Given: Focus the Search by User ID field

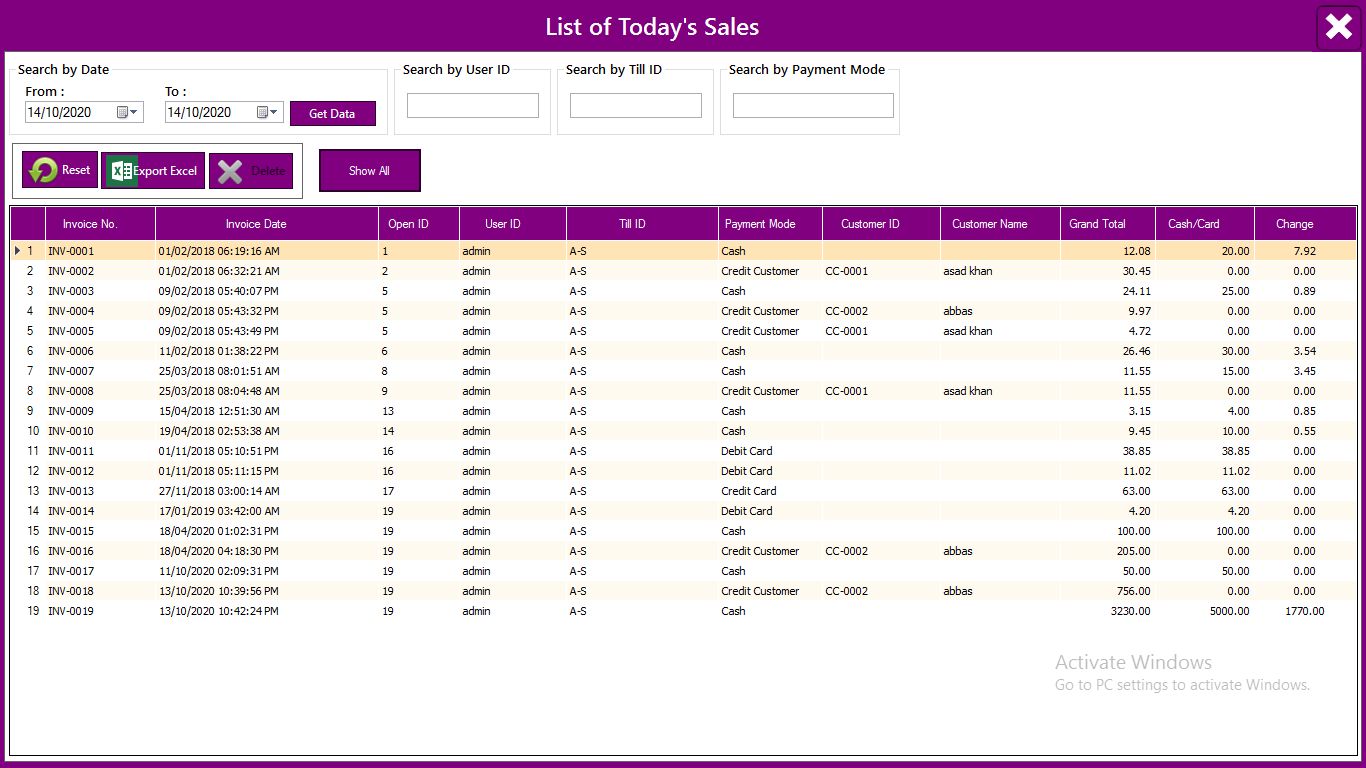Looking at the screenshot, I should click(472, 106).
